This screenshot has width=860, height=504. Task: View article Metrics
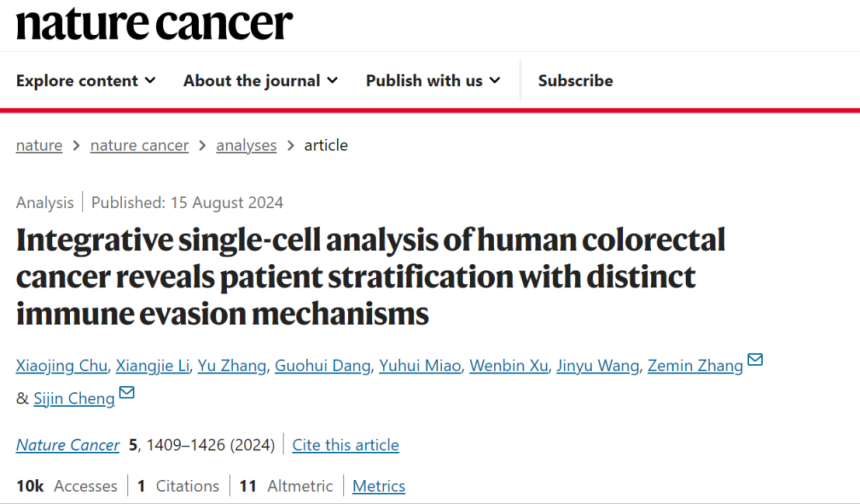coord(379,486)
